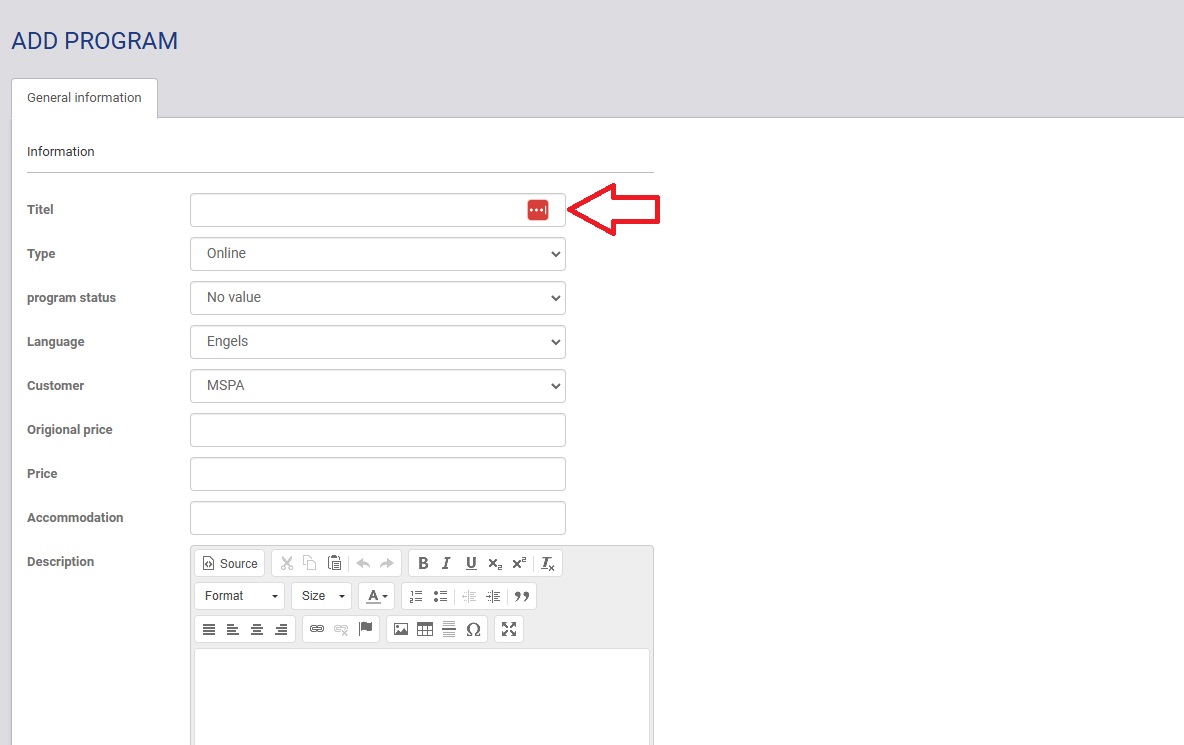Insert a block quote
Image resolution: width=1184 pixels, height=745 pixels.
(x=521, y=596)
